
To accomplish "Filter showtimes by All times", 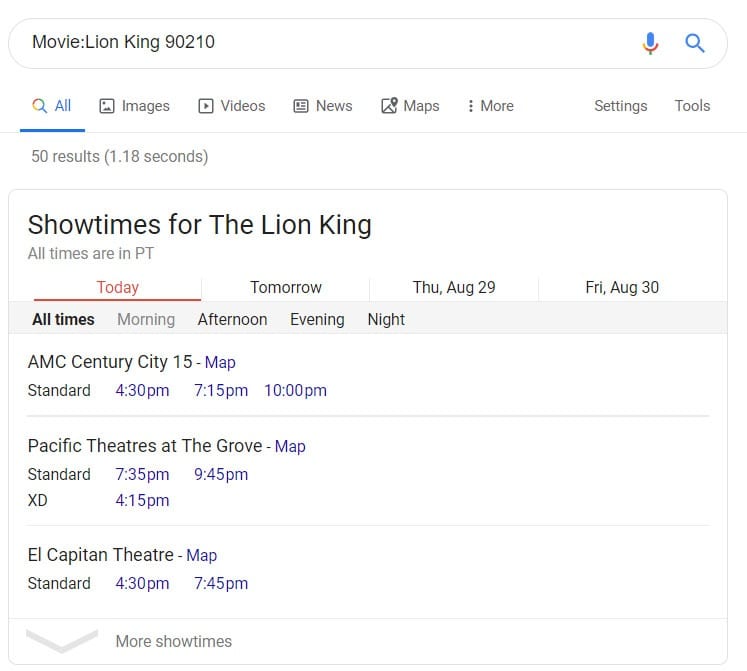I will (x=63, y=319).
